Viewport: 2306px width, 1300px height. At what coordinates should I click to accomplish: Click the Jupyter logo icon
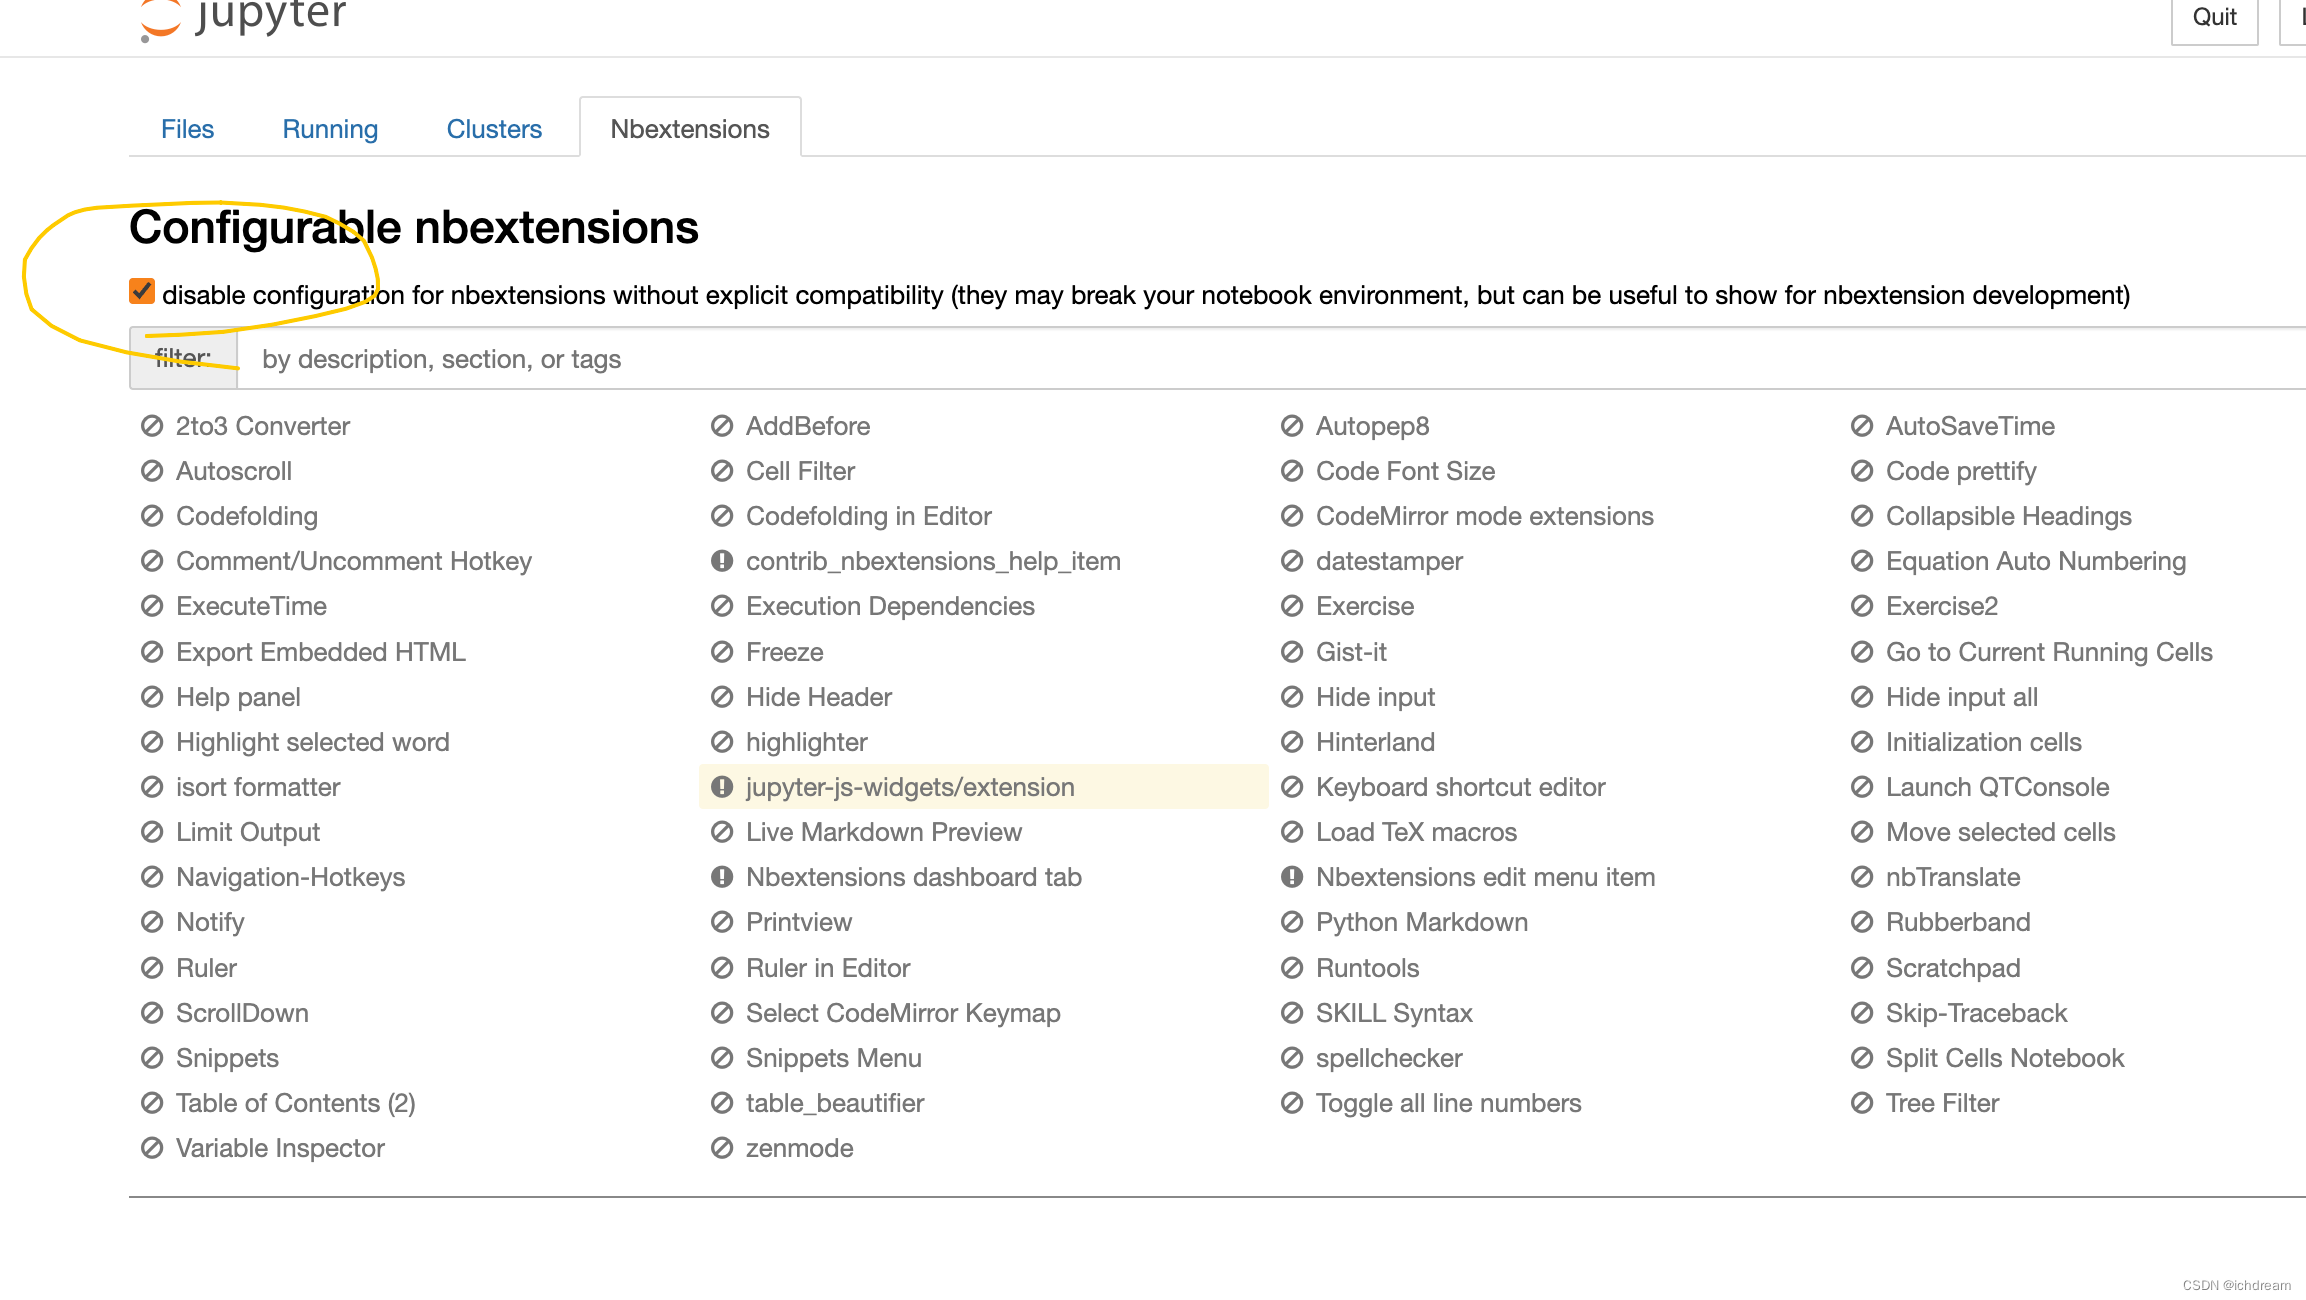click(160, 20)
